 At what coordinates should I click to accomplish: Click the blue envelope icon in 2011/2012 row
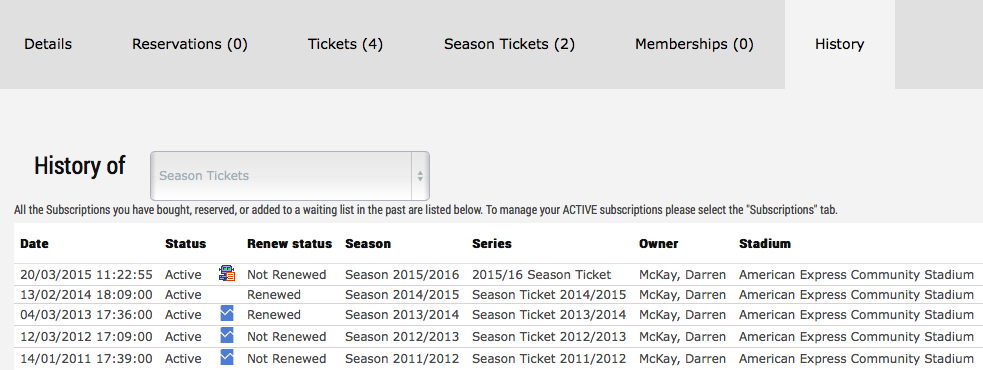point(227,357)
